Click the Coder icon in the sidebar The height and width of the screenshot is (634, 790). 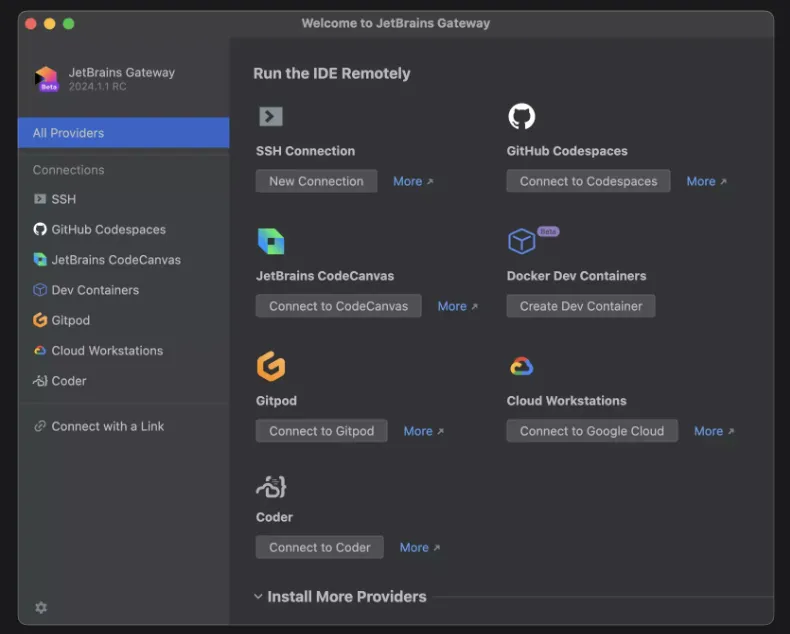(x=40, y=381)
